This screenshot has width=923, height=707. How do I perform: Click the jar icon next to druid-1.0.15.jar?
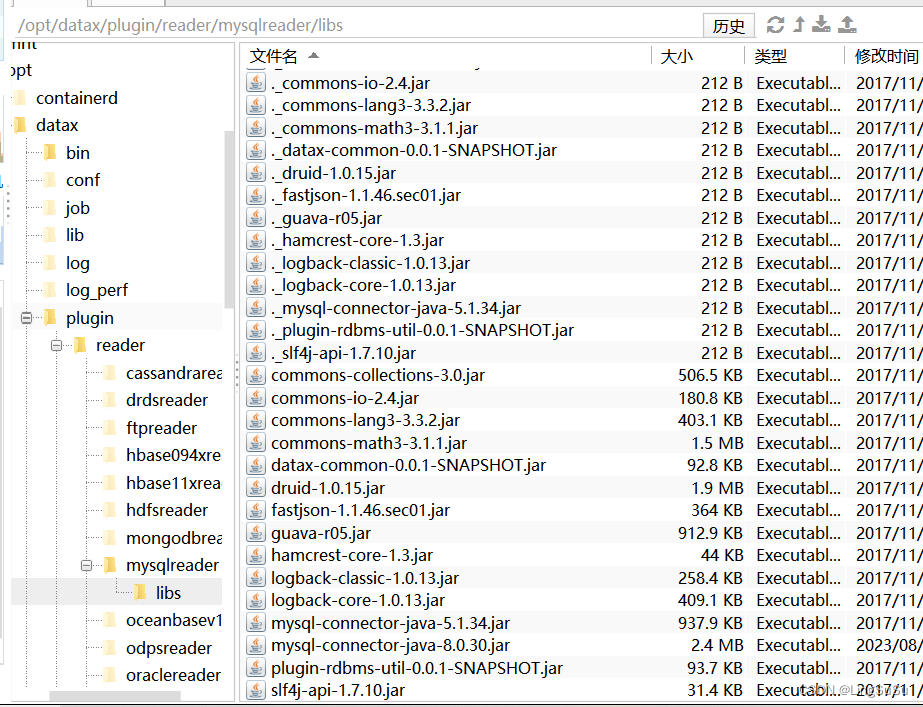tap(256, 487)
